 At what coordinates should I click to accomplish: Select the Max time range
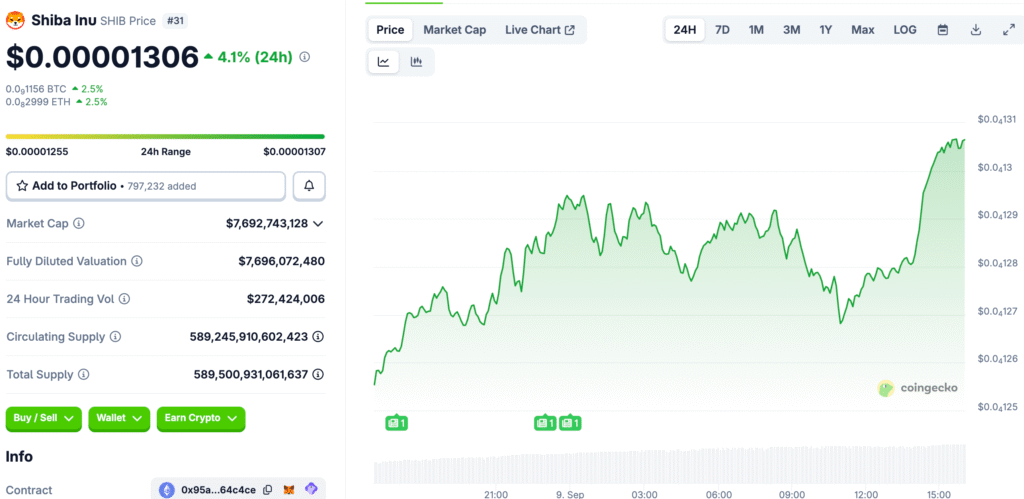pyautogui.click(x=863, y=30)
